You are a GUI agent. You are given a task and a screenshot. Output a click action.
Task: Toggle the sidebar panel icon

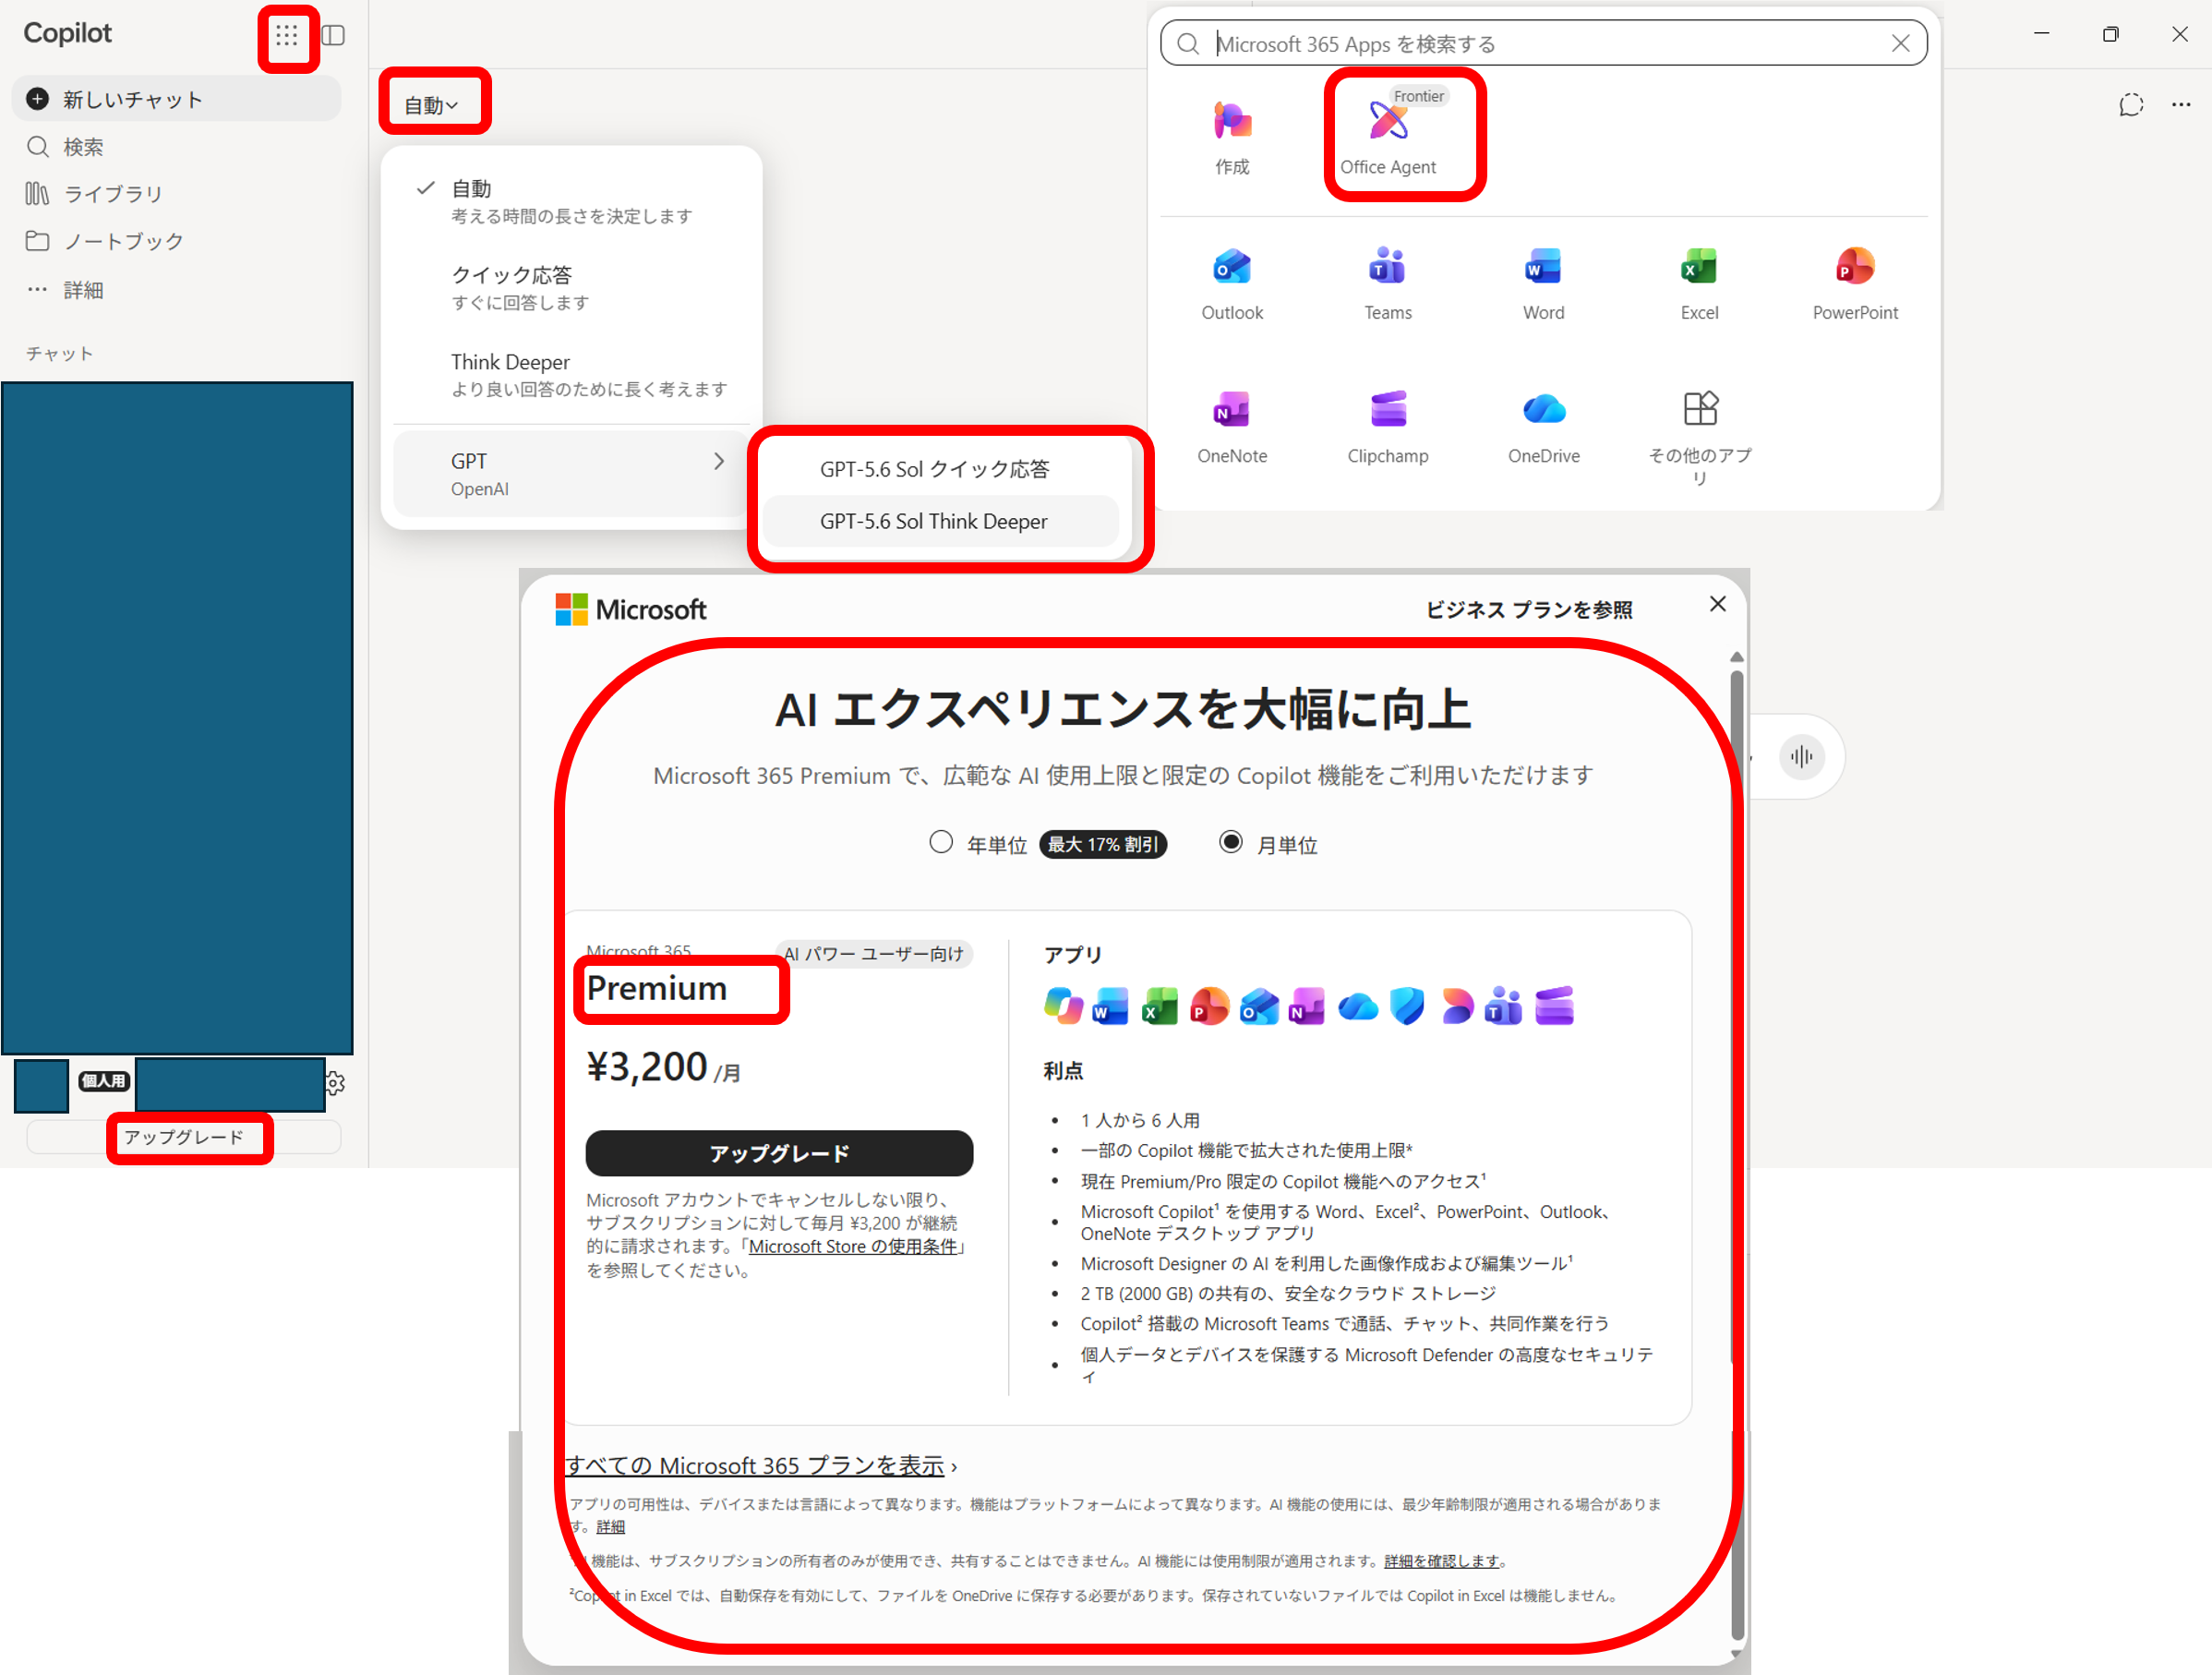pyautogui.click(x=334, y=36)
